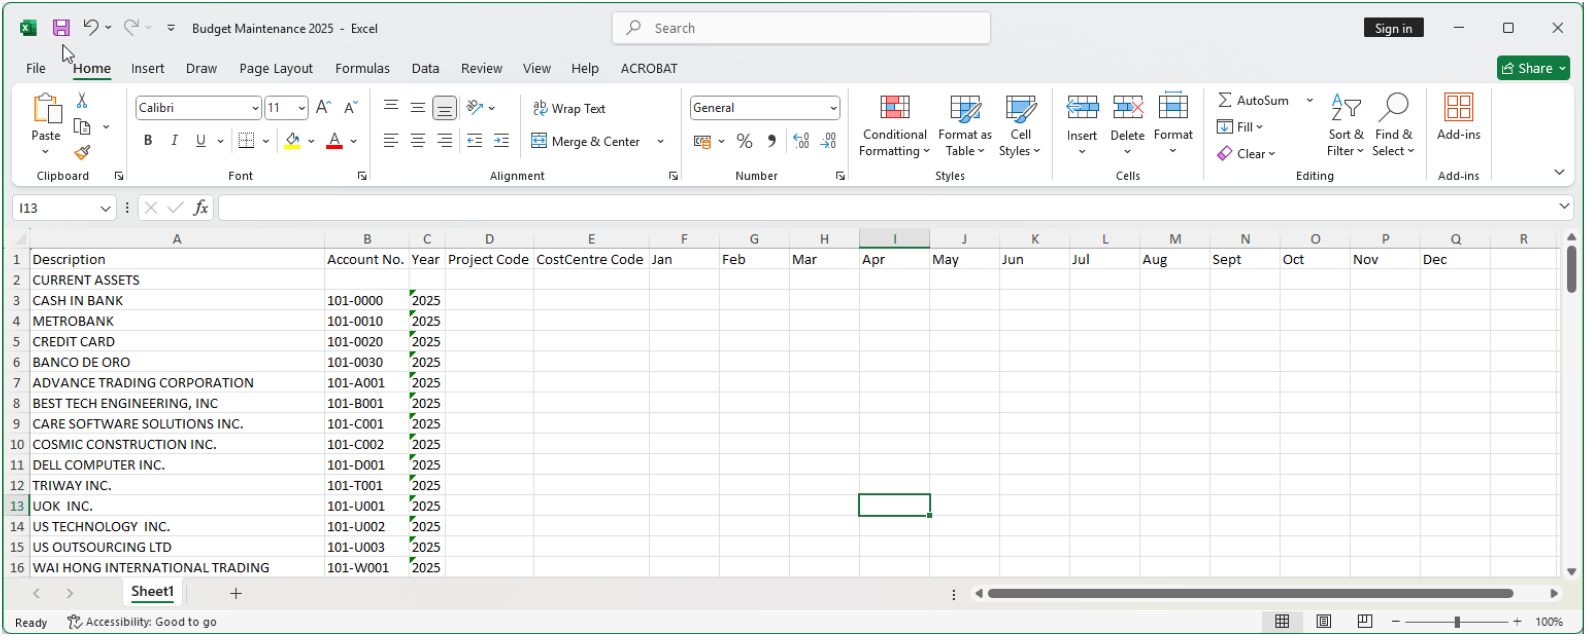Center text horizontally

(418, 141)
